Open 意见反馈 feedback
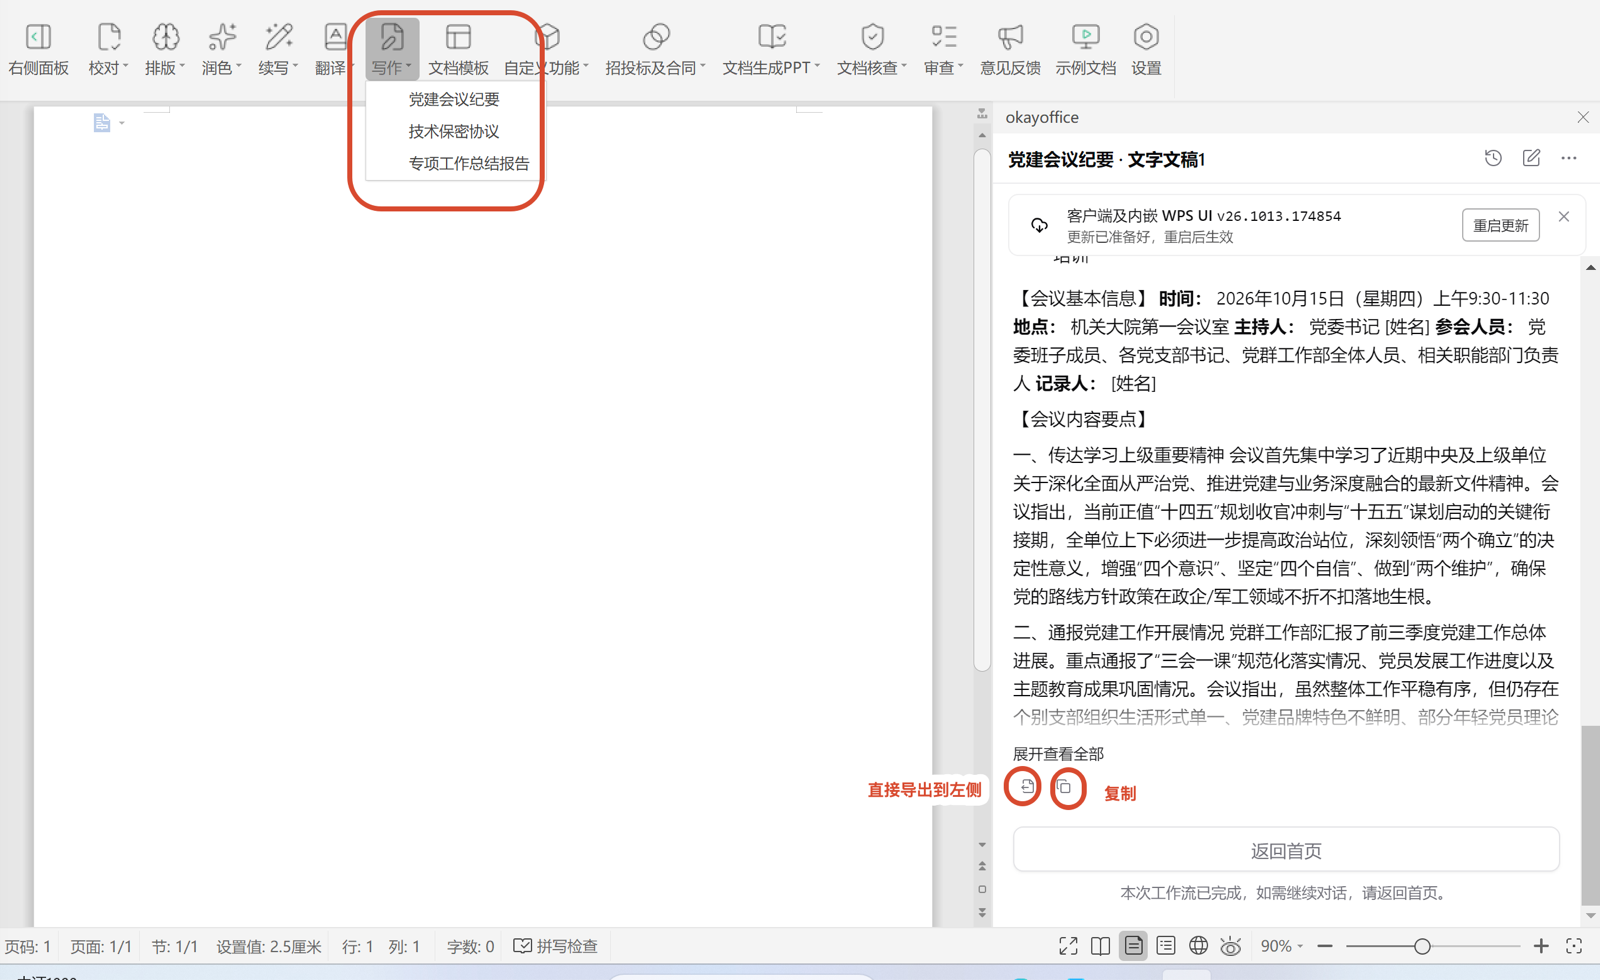This screenshot has height=980, width=1600. click(x=1010, y=49)
